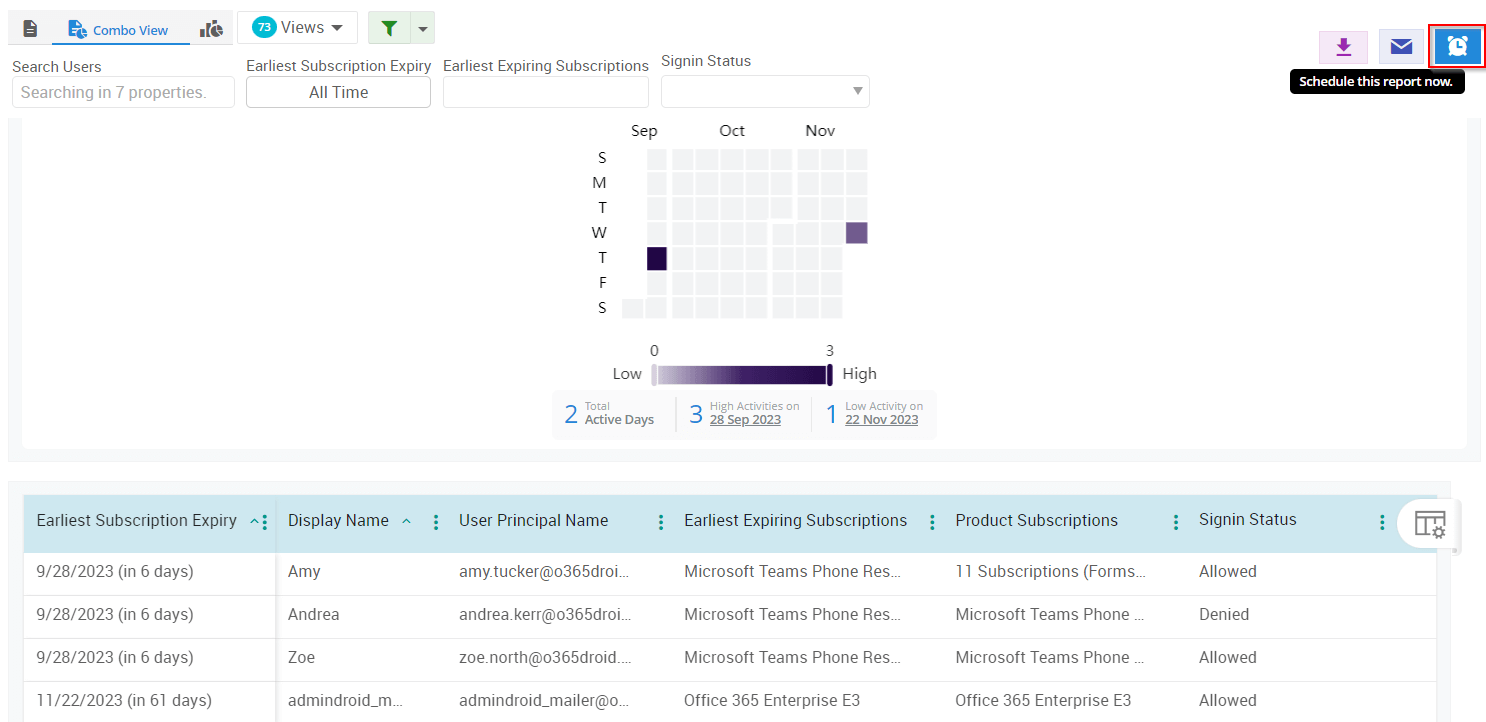Open the table column settings icon
1486x722 pixels.
pos(1430,524)
